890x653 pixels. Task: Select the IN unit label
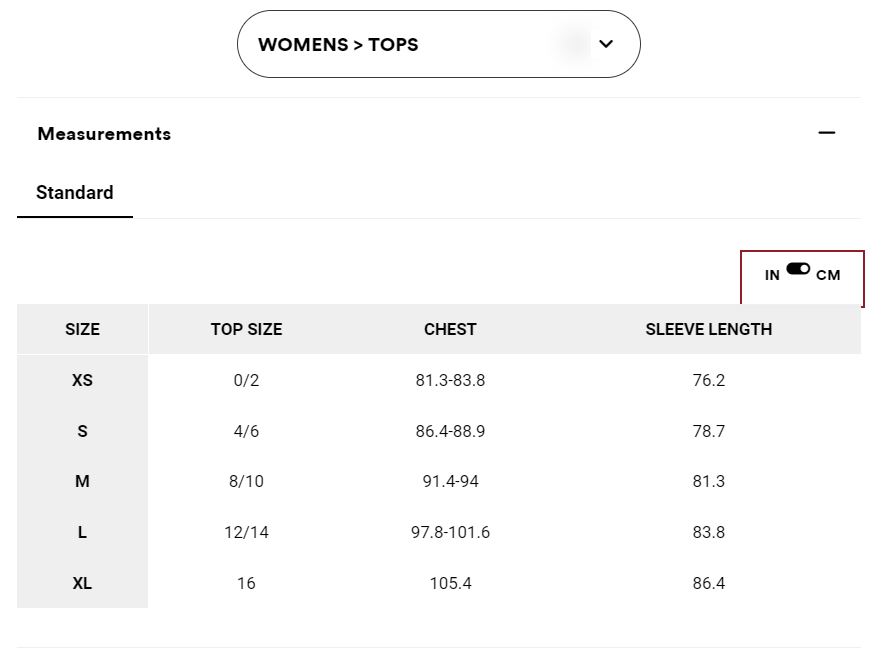pos(772,275)
